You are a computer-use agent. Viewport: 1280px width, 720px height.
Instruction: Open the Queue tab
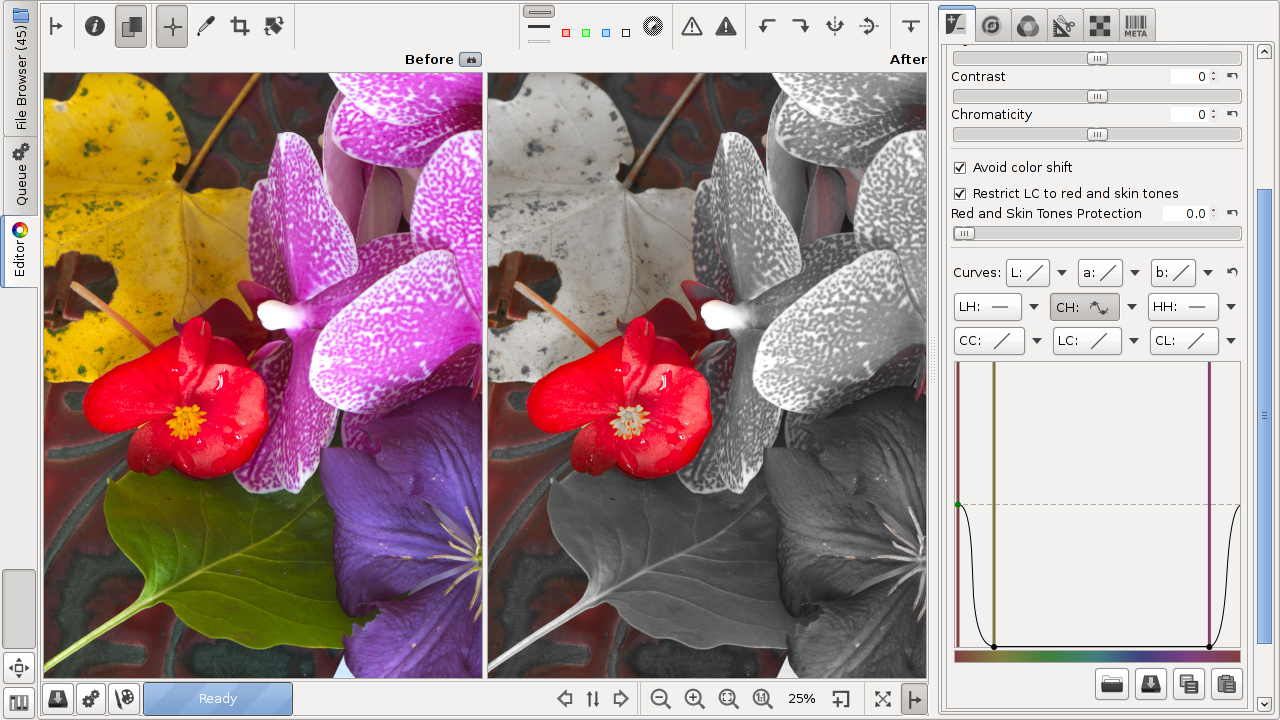(20, 176)
